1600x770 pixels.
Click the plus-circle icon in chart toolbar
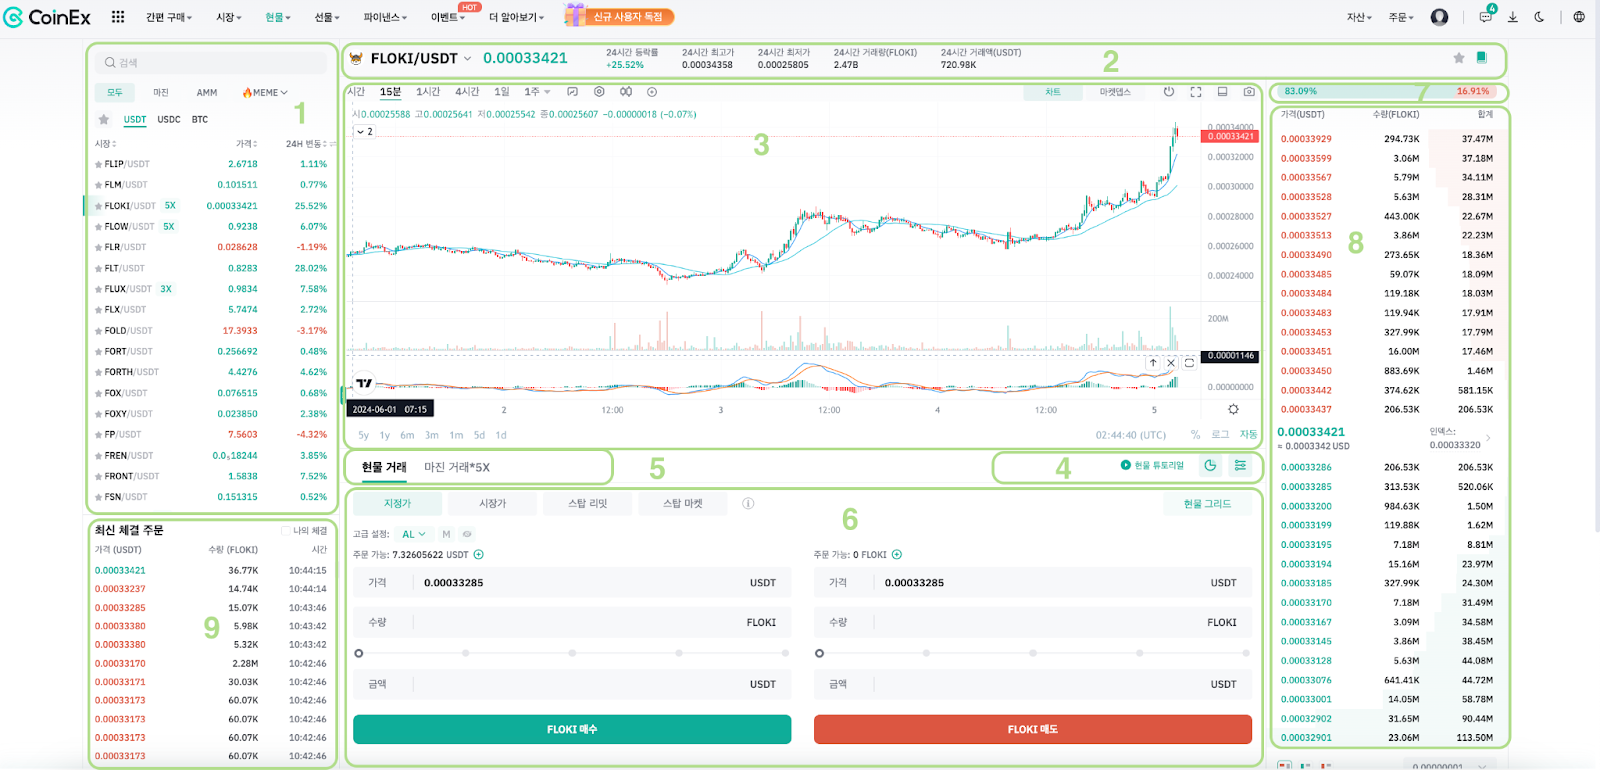point(652,92)
